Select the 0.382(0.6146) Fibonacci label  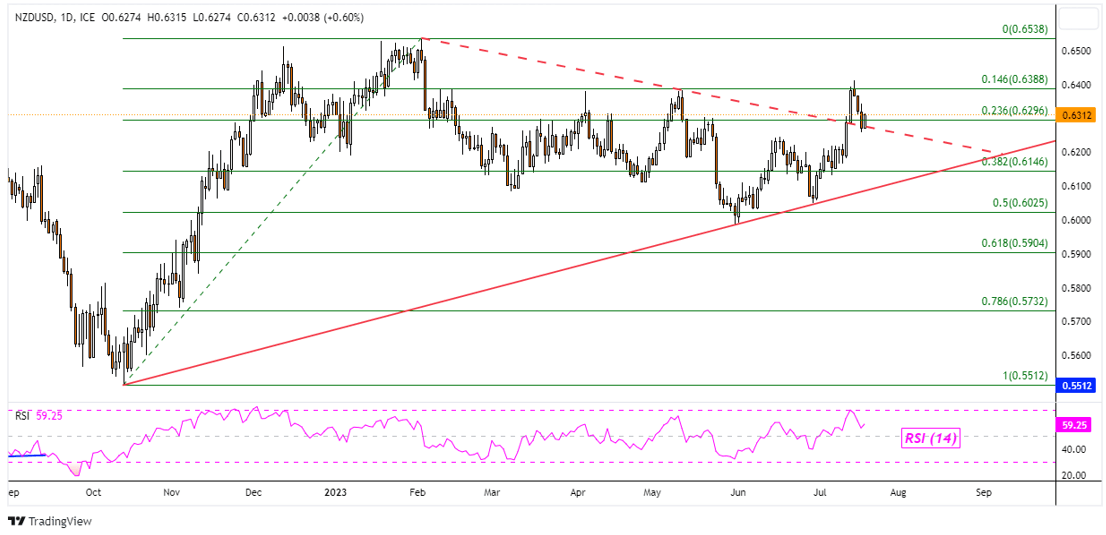click(x=1014, y=162)
